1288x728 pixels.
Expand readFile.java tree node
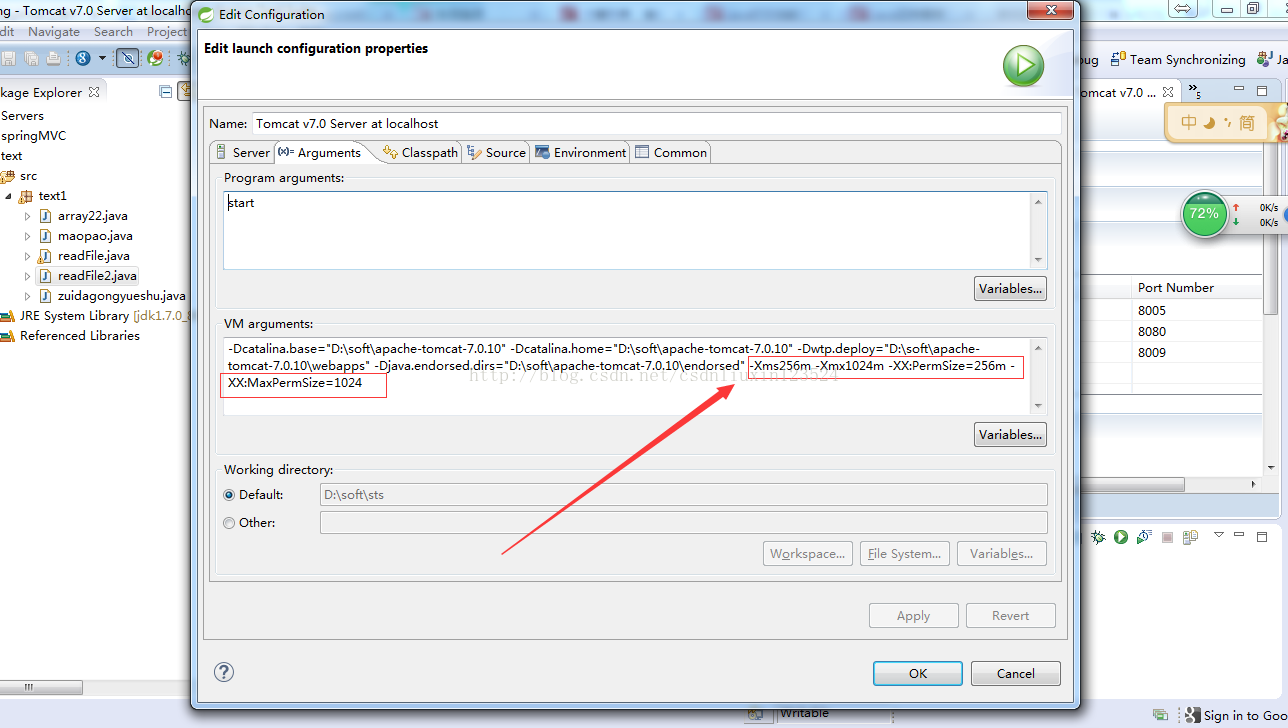pyautogui.click(x=28, y=256)
